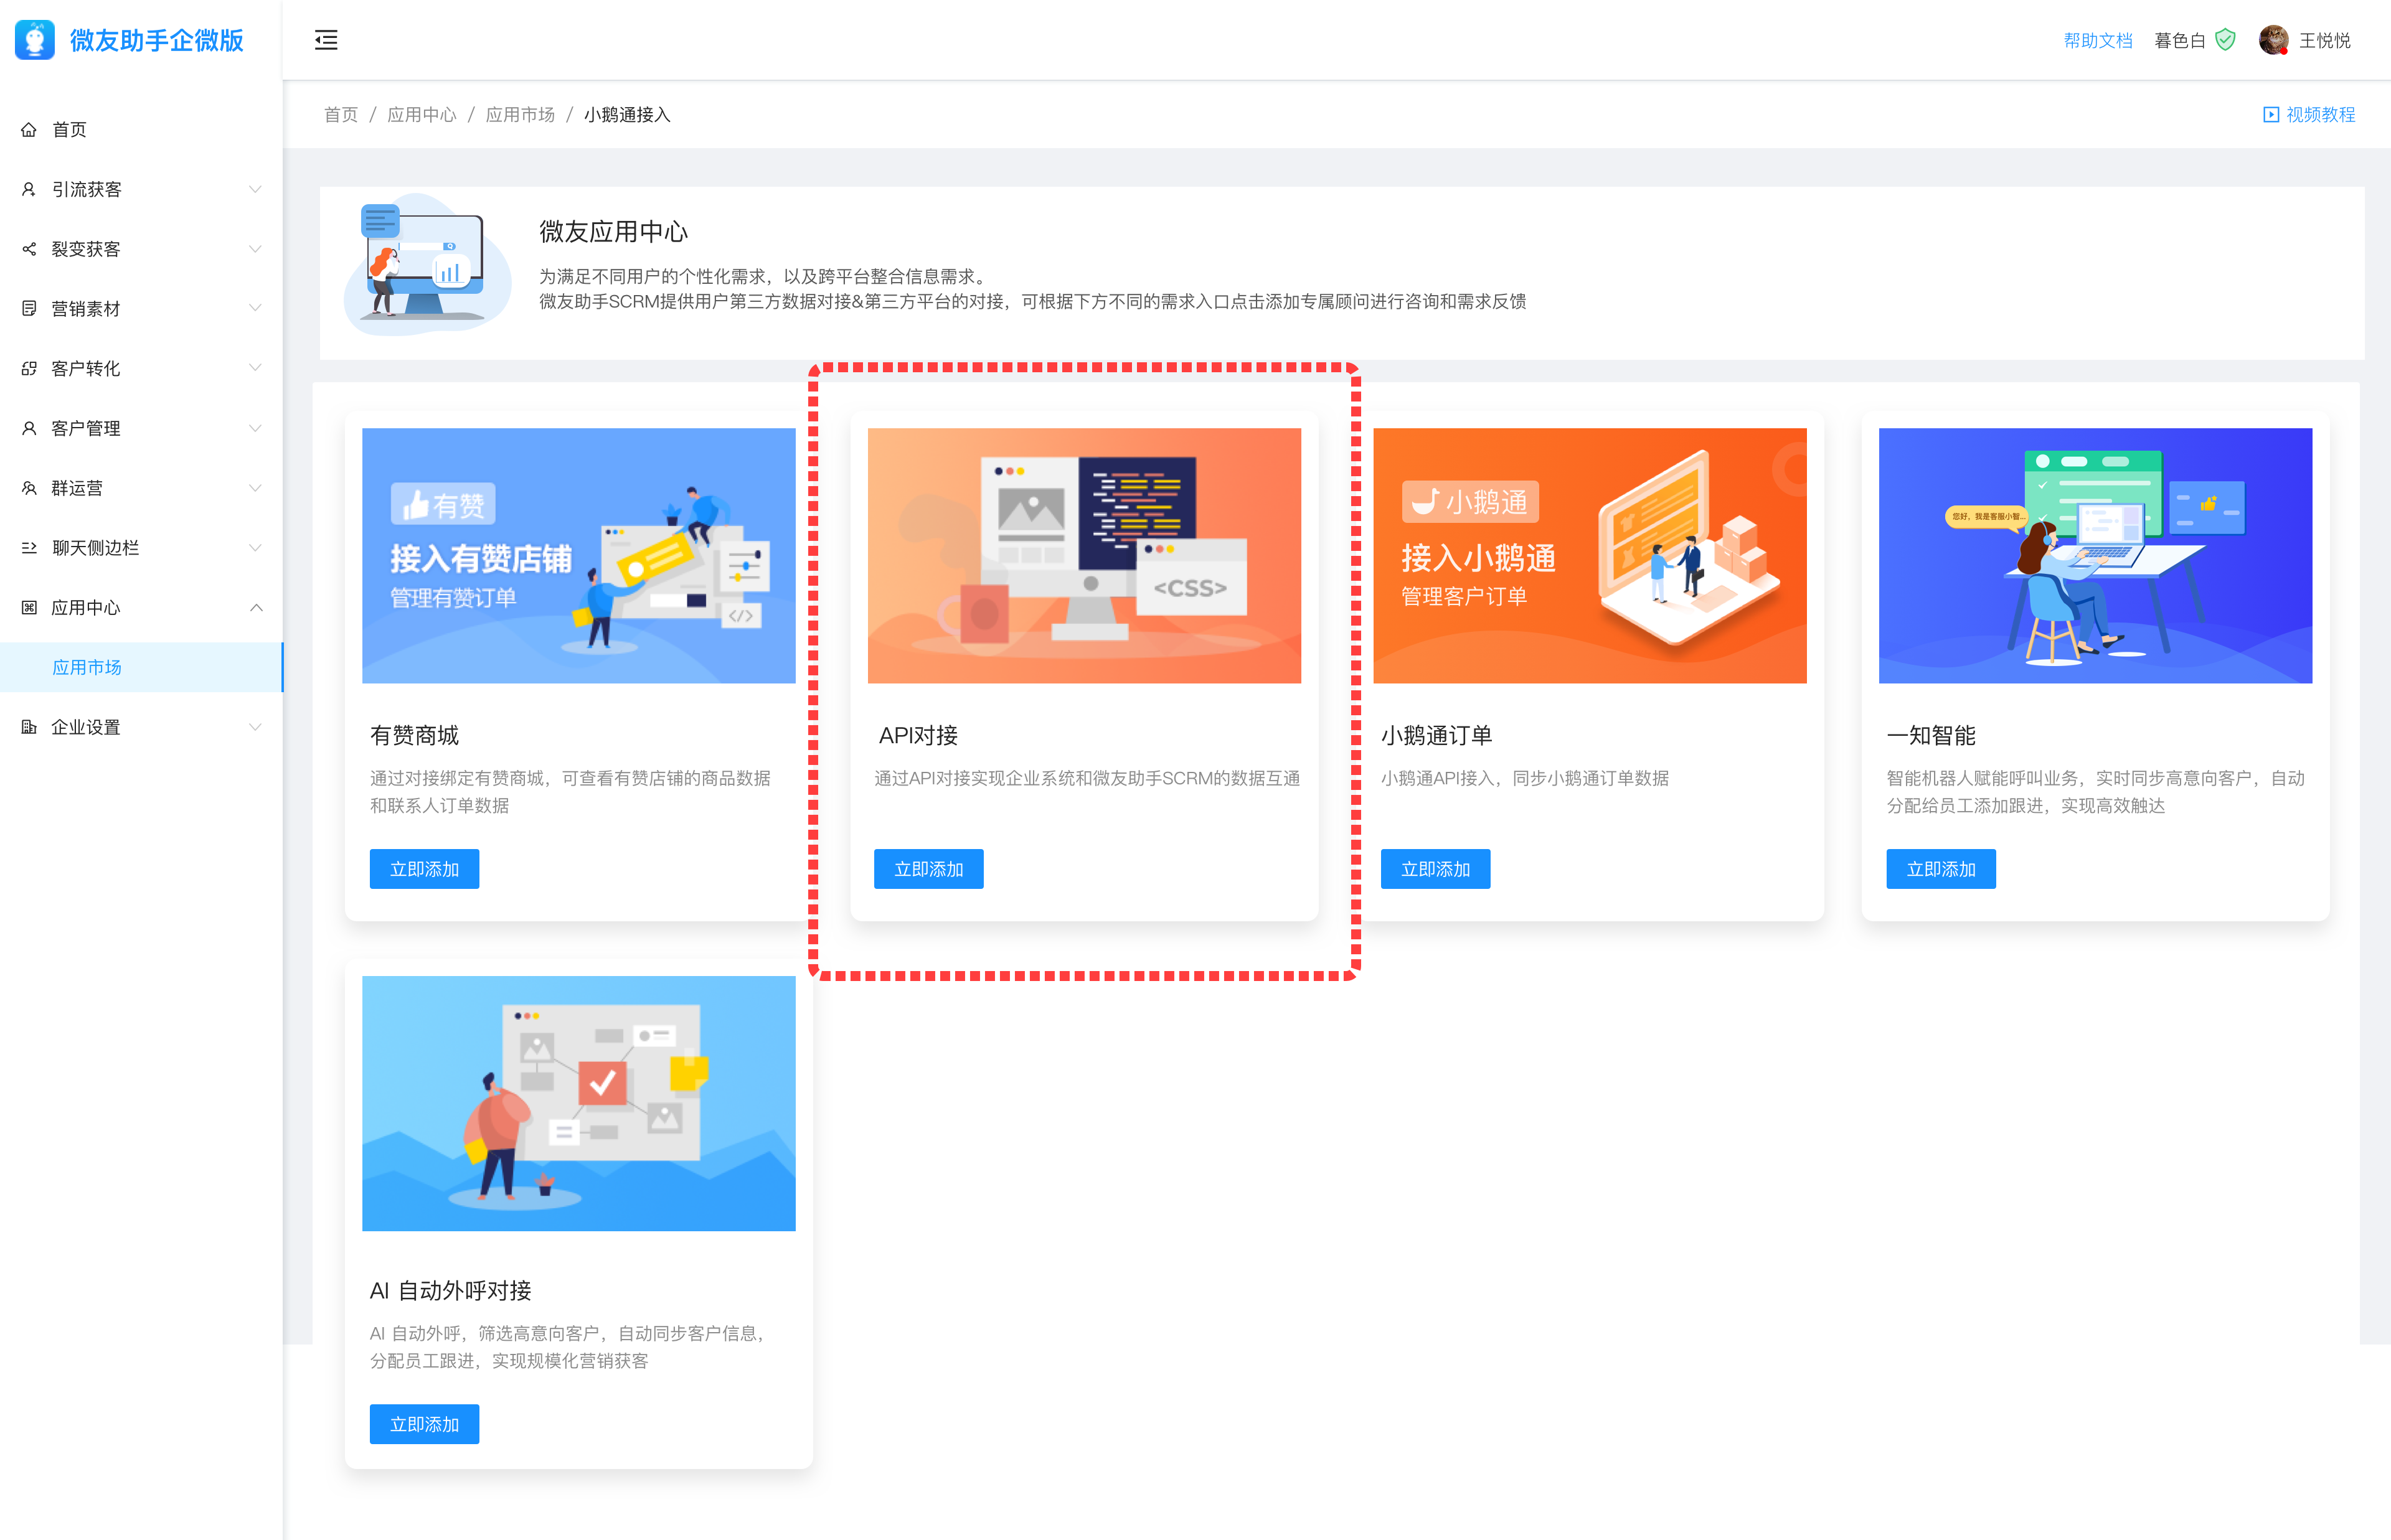The image size is (2391, 1540).
Task: Click the 小鹅通订单 card title
Action: [x=1436, y=735]
